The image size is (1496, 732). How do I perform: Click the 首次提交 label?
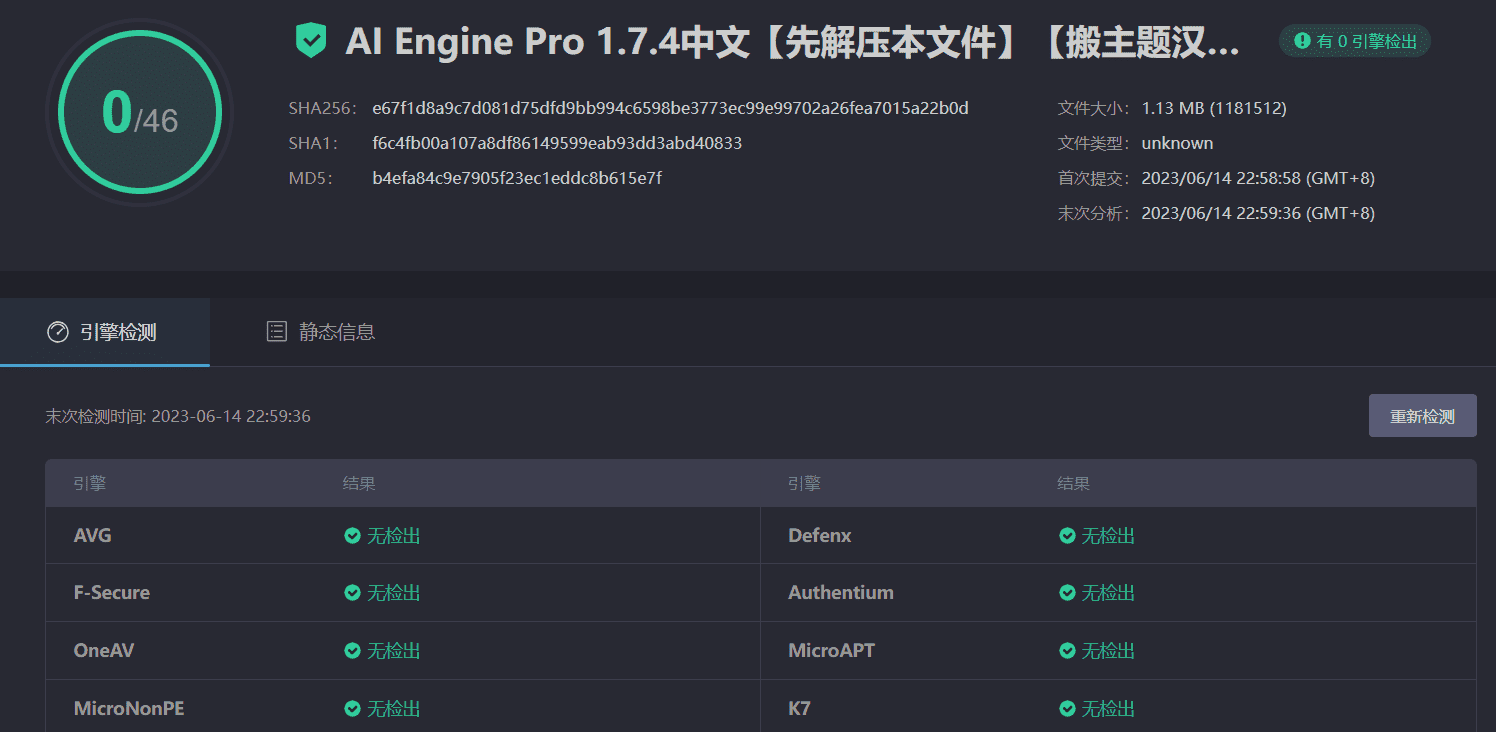[x=1094, y=178]
